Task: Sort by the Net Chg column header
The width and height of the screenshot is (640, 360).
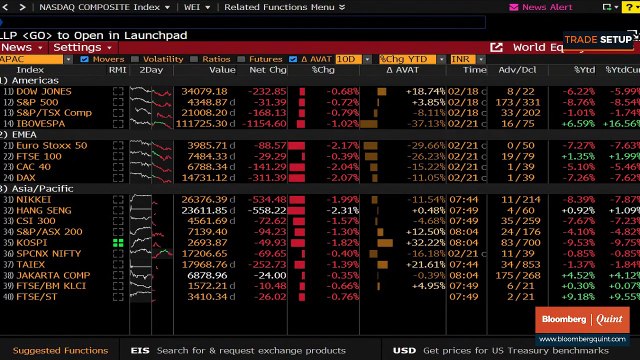Action: point(268,70)
